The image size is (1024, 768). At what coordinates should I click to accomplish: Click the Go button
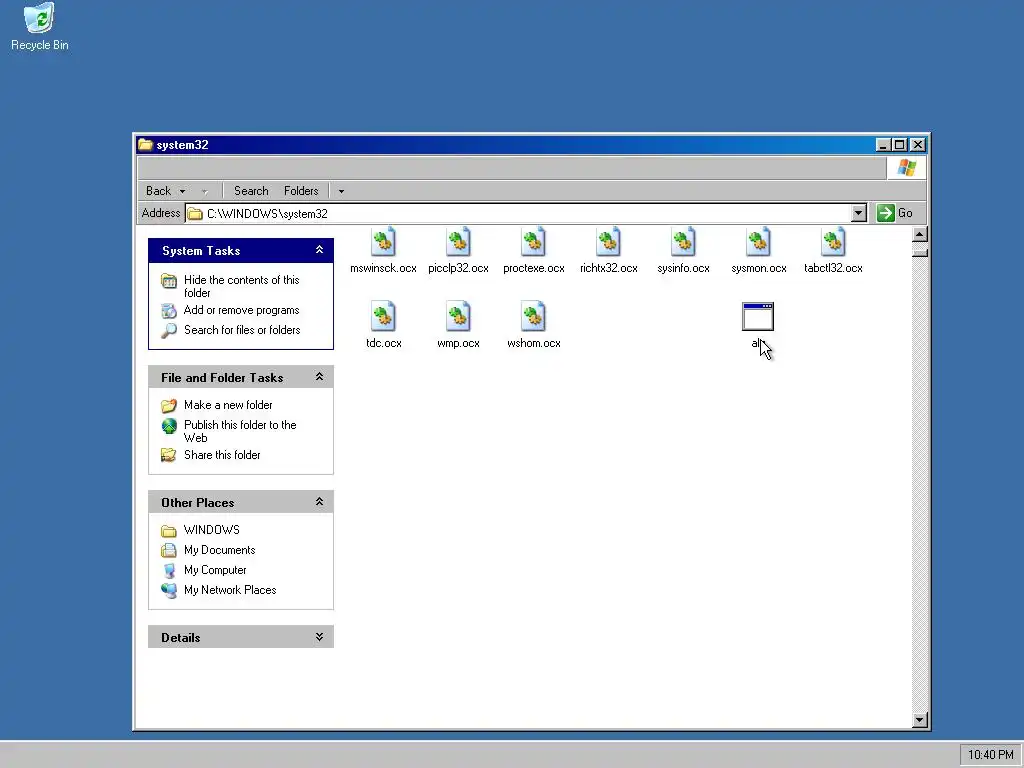point(895,213)
